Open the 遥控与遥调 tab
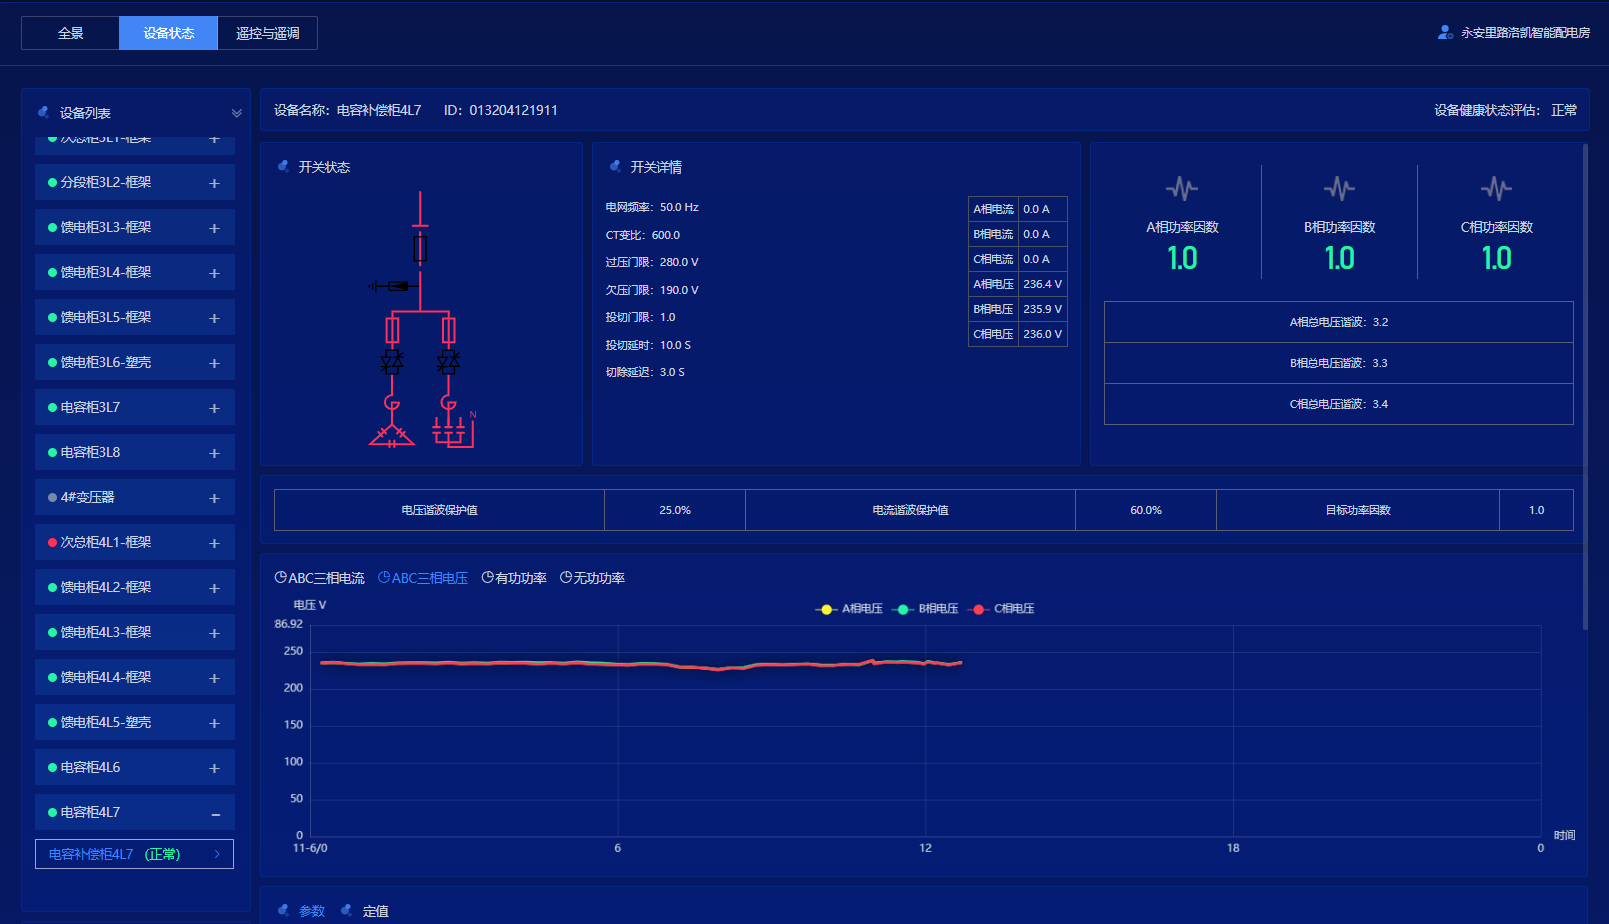Screen dimensions: 1609x924 click(x=267, y=33)
